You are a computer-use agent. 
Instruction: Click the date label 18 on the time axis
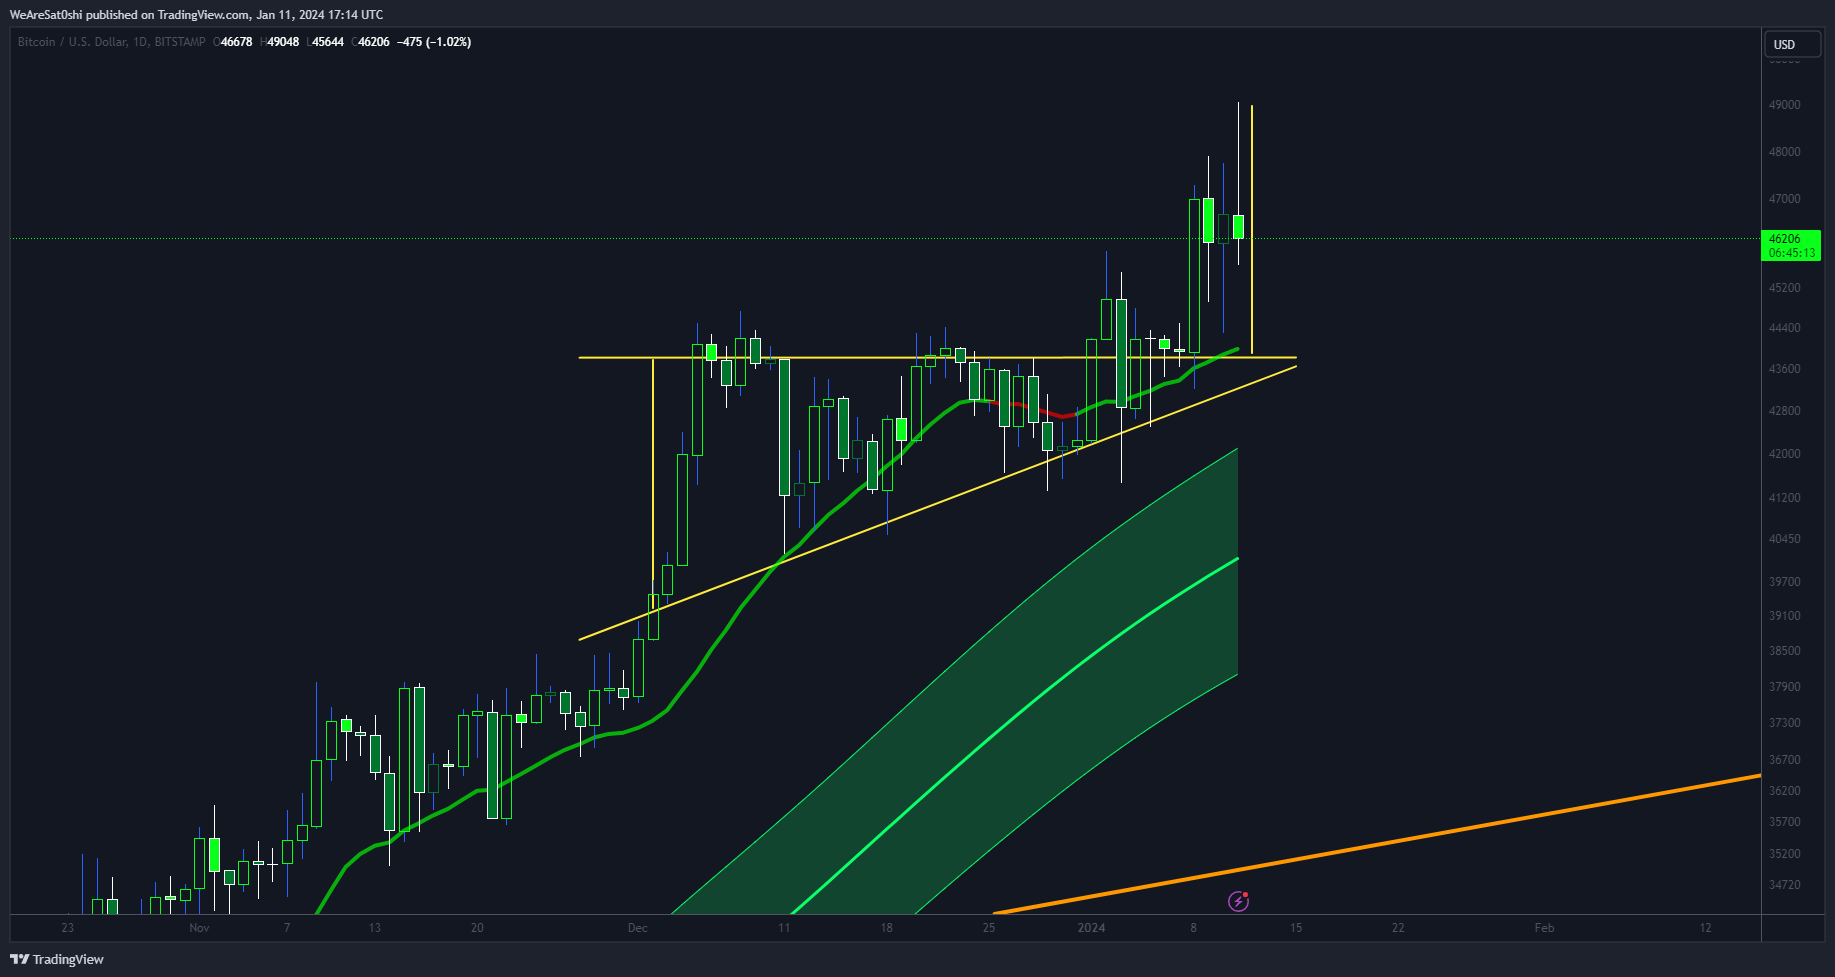tap(887, 928)
